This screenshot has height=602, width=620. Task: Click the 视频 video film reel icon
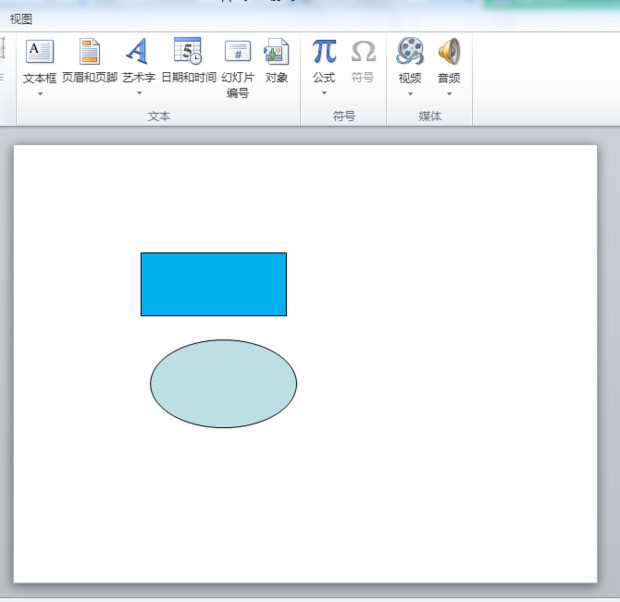410,51
